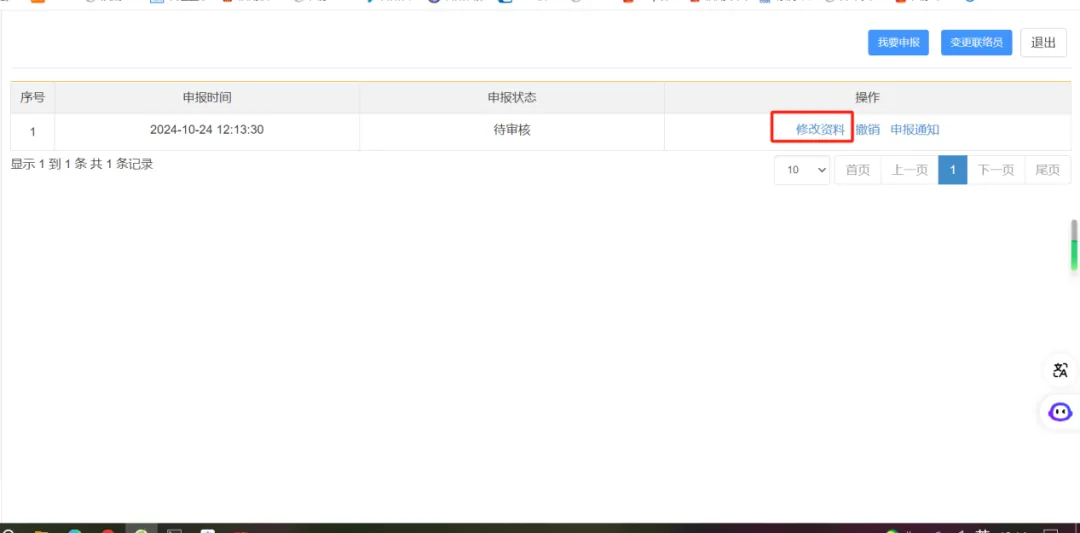1080x533 pixels.
Task: Click the green vertical scrollbar handle
Action: (1074, 245)
